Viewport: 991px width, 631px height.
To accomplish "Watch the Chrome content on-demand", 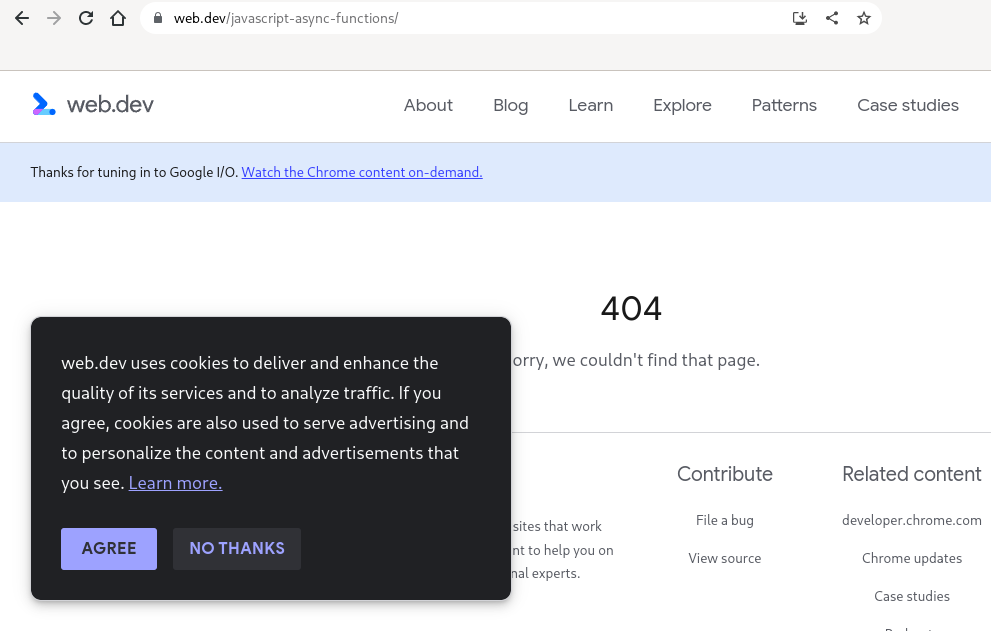I will click(361, 172).
